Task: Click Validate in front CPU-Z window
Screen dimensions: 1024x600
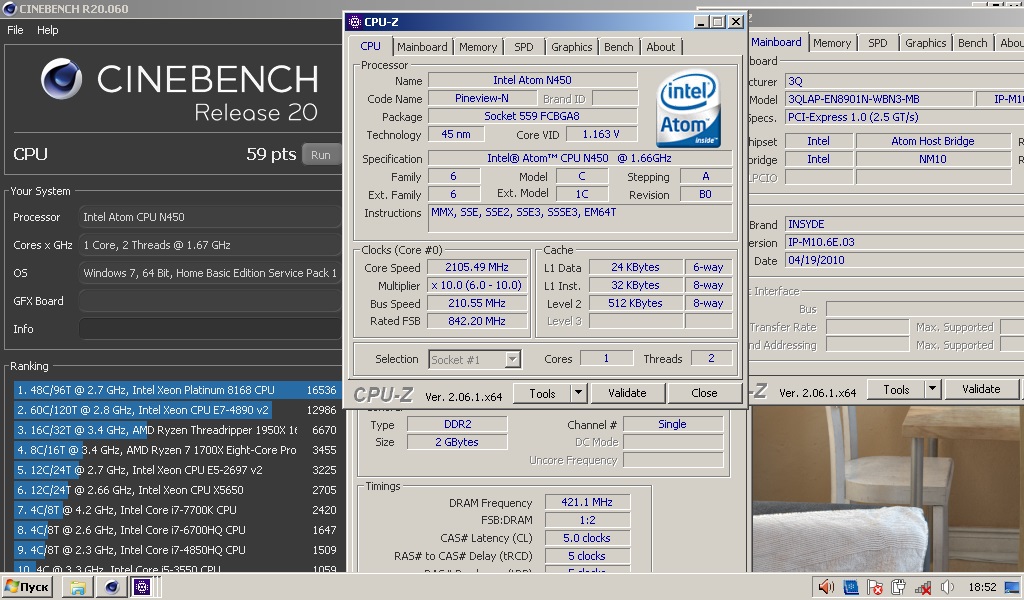Action: pos(627,393)
